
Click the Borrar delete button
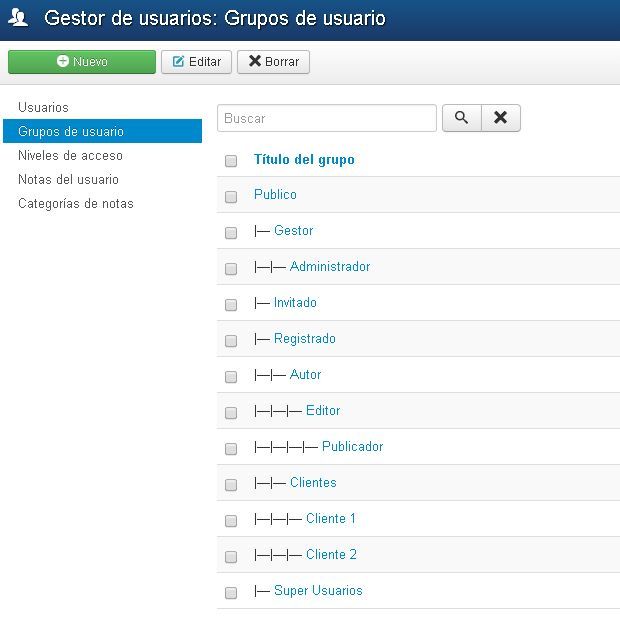(273, 62)
